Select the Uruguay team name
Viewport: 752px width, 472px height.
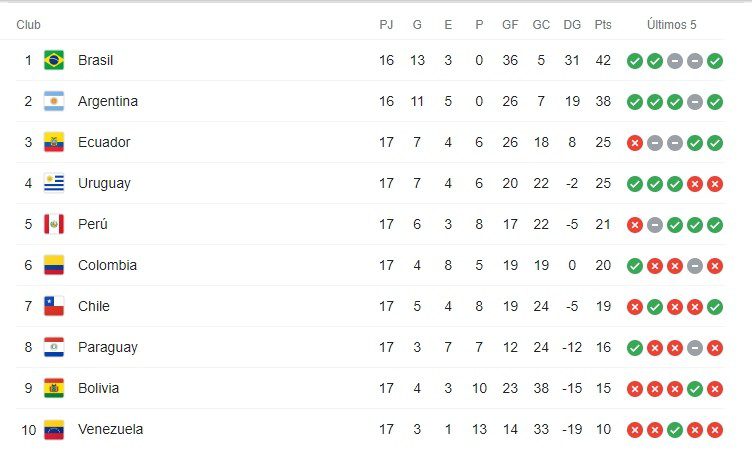tap(104, 184)
